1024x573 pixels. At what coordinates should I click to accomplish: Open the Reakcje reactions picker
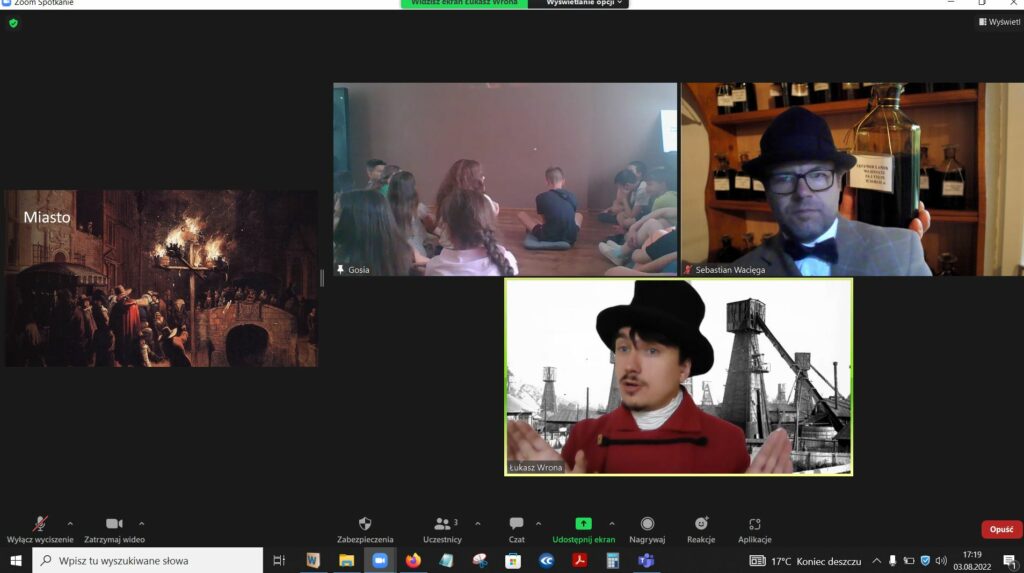click(701, 523)
